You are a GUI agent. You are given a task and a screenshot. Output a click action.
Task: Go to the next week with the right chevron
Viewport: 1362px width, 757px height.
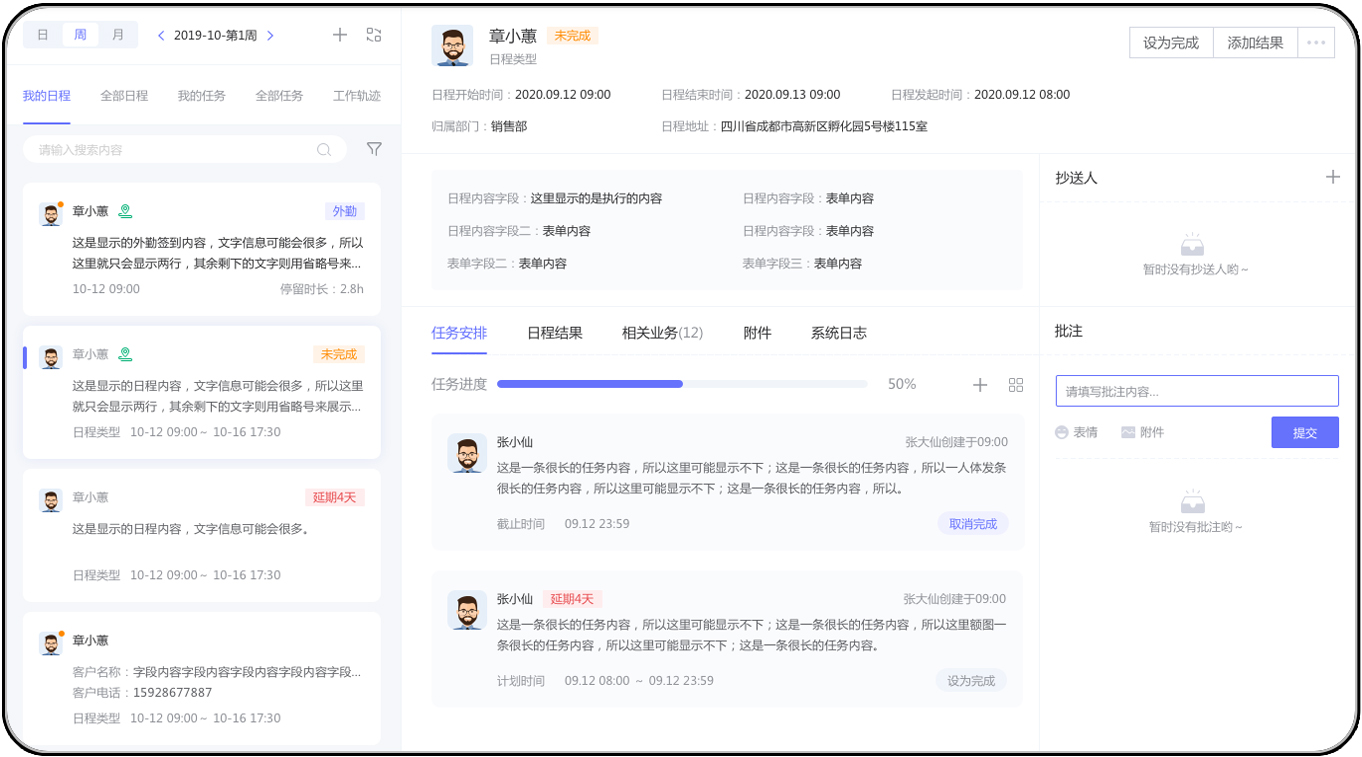270,35
